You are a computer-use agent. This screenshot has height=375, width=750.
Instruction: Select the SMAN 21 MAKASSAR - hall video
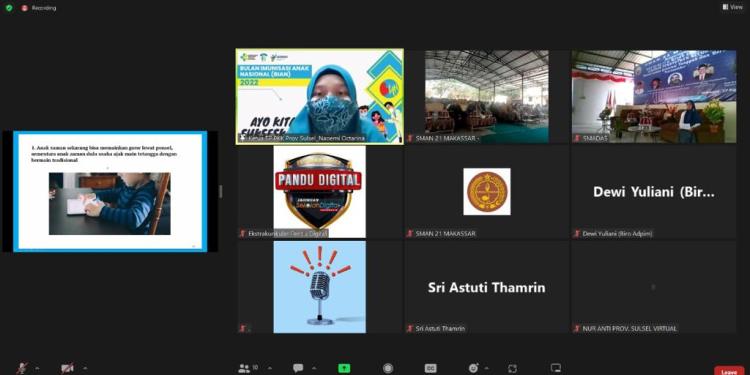(487, 96)
